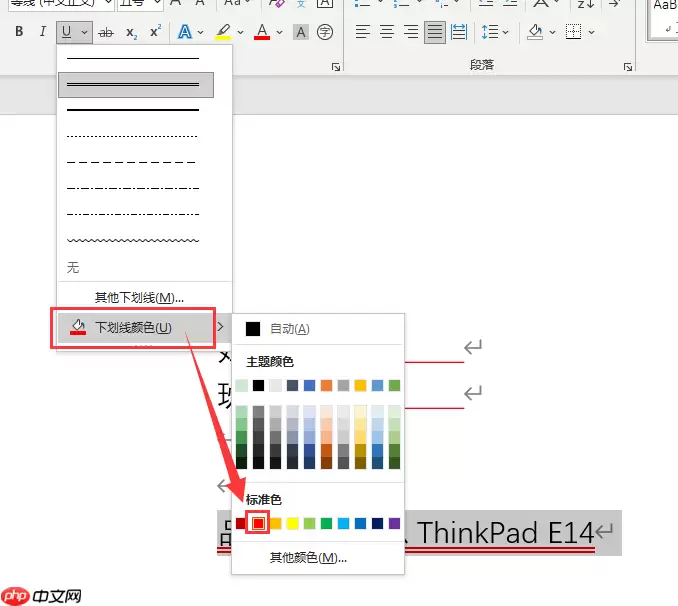The height and width of the screenshot is (606, 678).
Task: Expand highlight color dropdown arrow
Action: [x=240, y=32]
